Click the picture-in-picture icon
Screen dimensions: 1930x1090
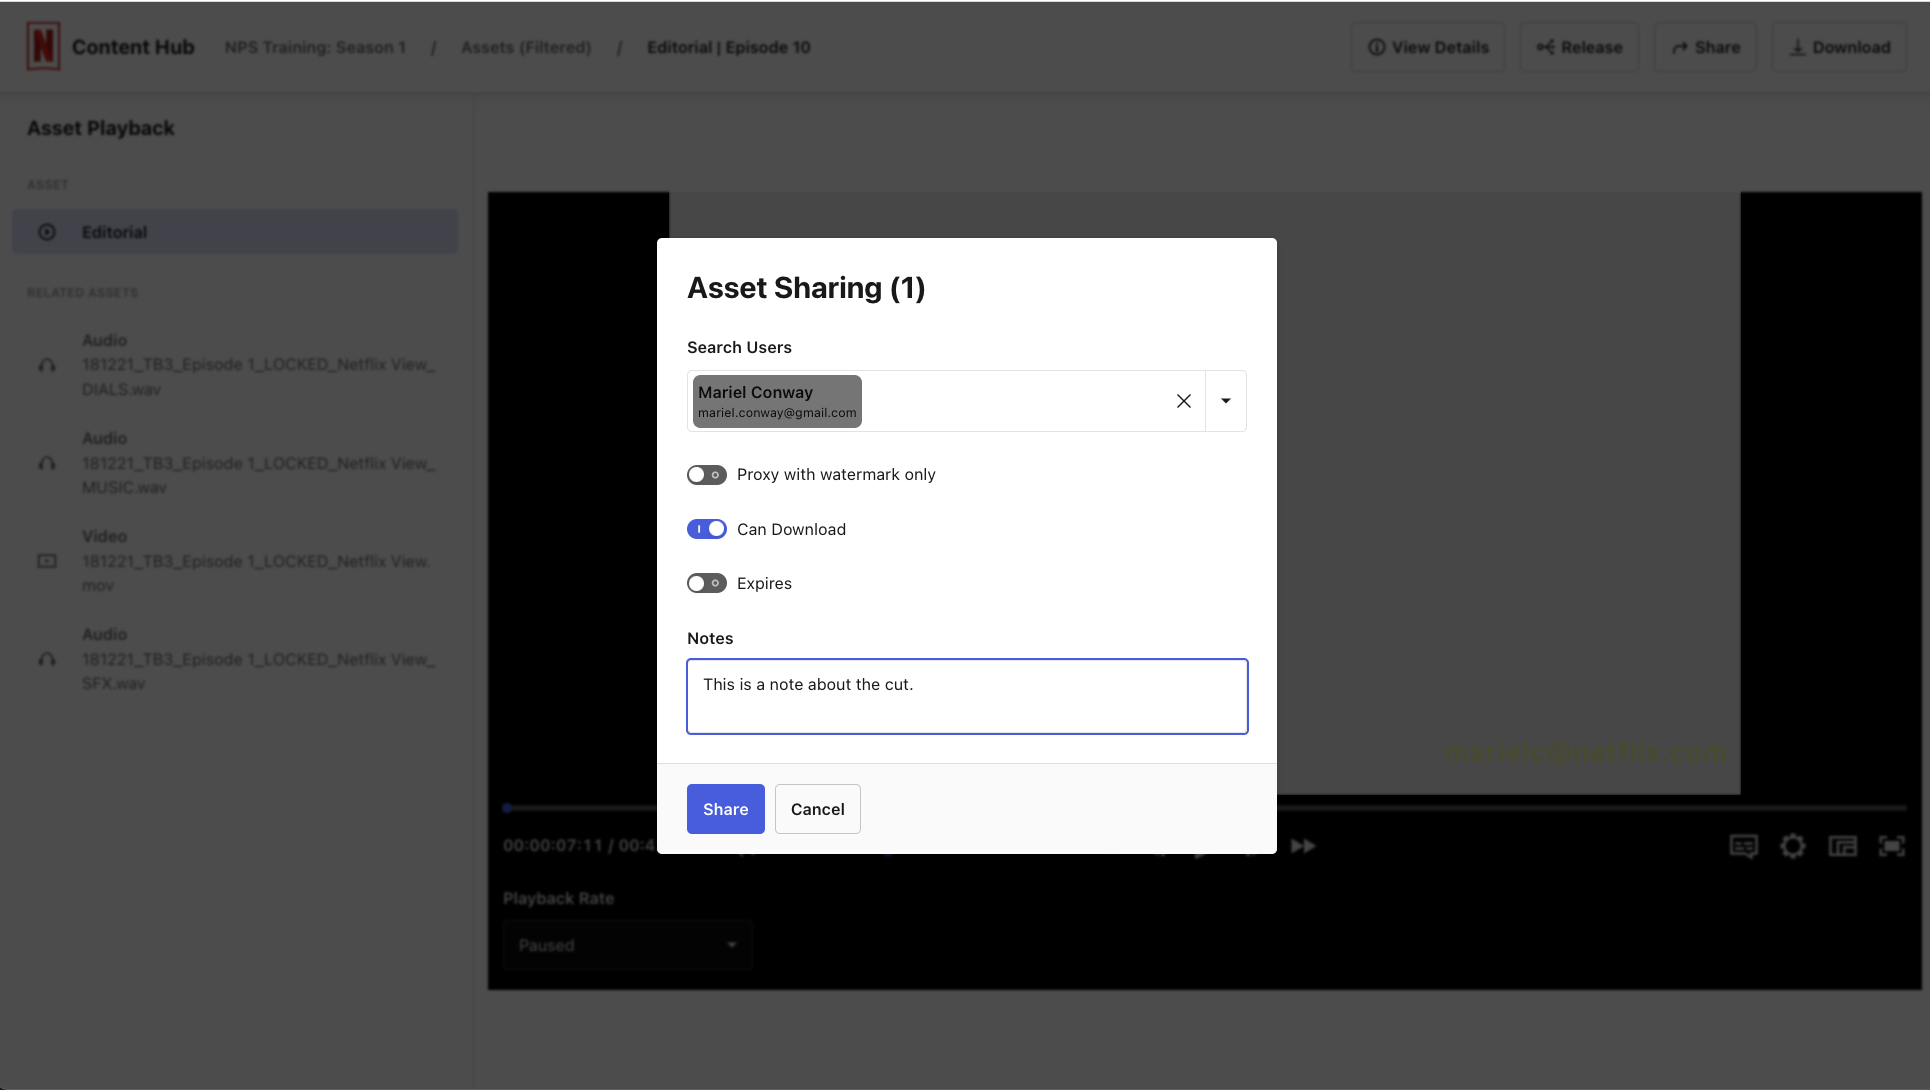point(1843,846)
